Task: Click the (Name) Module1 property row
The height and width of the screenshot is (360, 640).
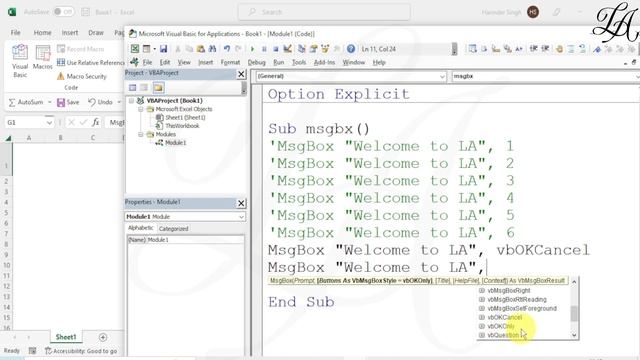Action: (x=186, y=240)
